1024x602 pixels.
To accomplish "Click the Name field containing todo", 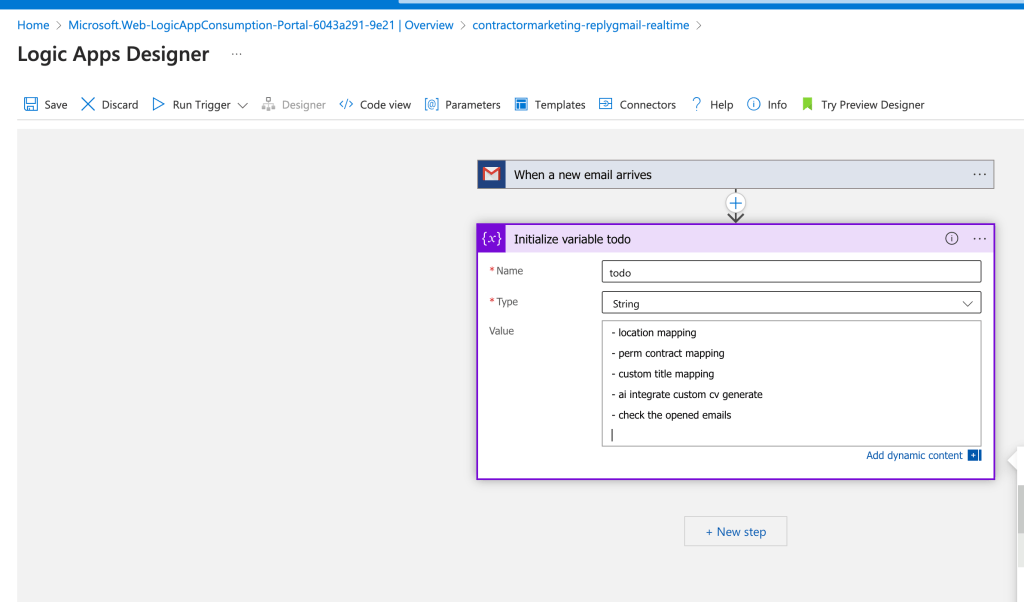I will 791,272.
